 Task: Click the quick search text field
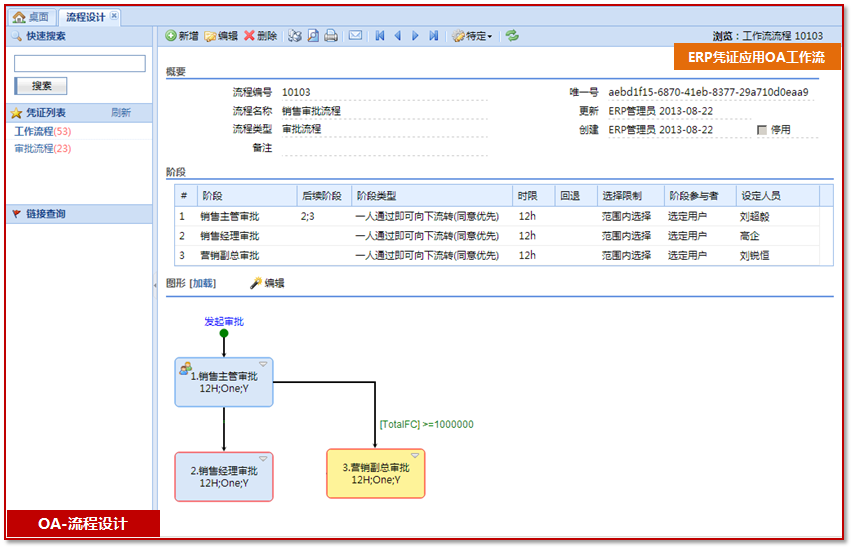[x=80, y=63]
